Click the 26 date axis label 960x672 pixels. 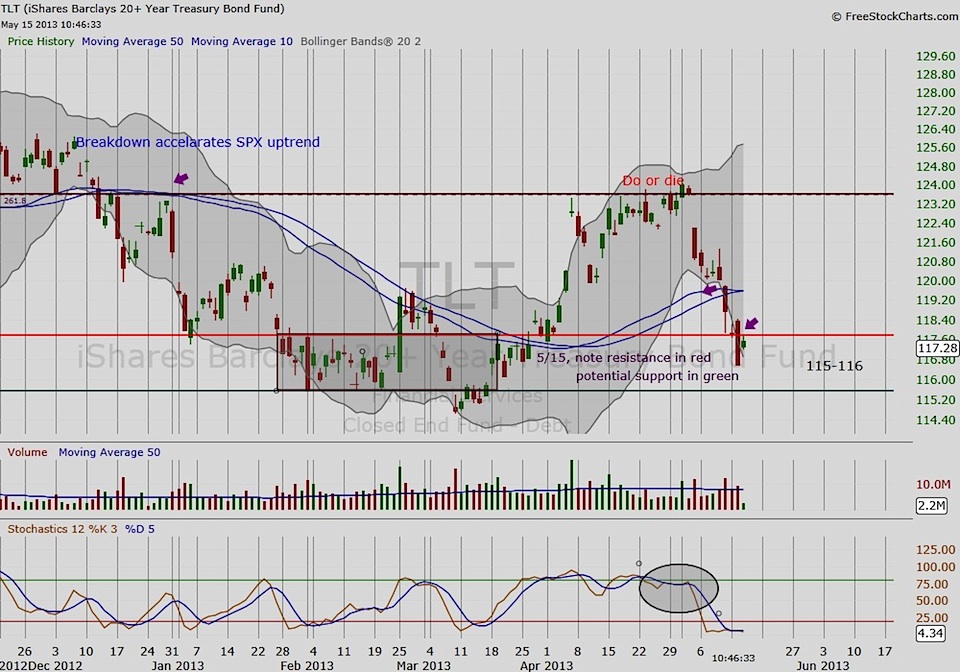[24, 651]
